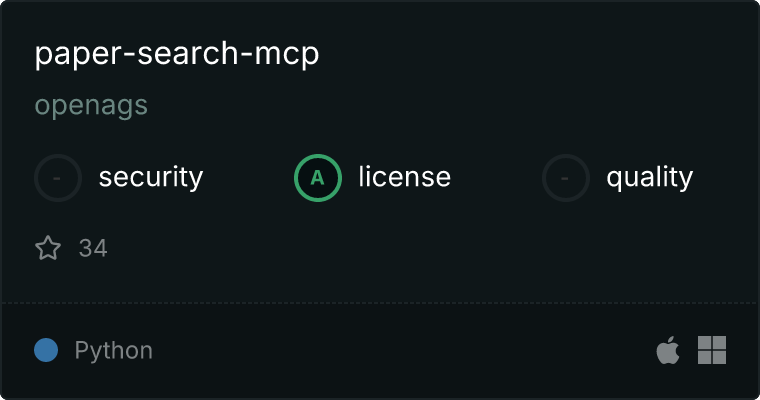Select the security label text

151,177
